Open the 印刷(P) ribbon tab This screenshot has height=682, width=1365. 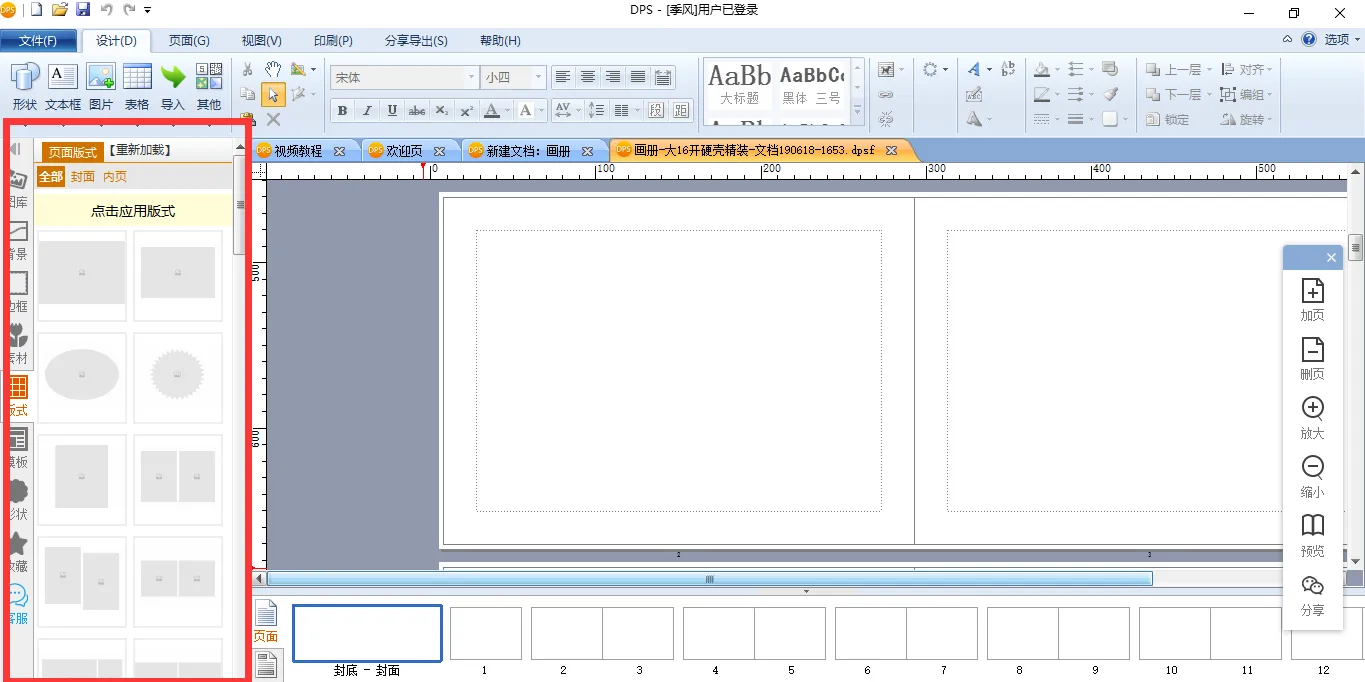tap(333, 41)
